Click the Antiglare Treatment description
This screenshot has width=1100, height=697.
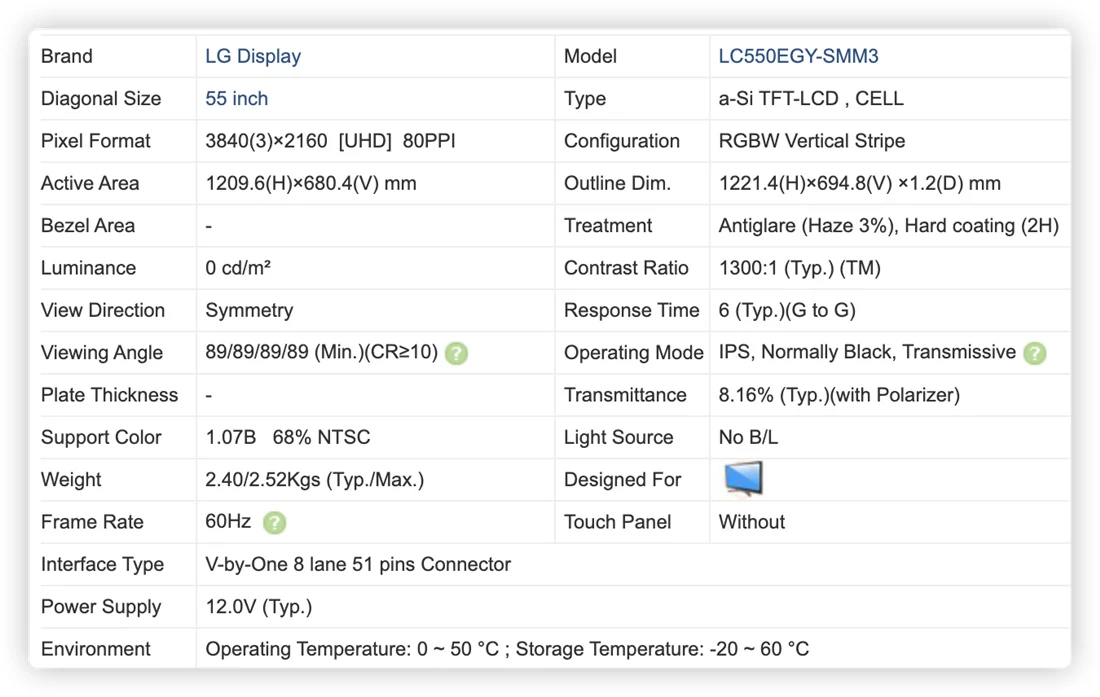[888, 226]
